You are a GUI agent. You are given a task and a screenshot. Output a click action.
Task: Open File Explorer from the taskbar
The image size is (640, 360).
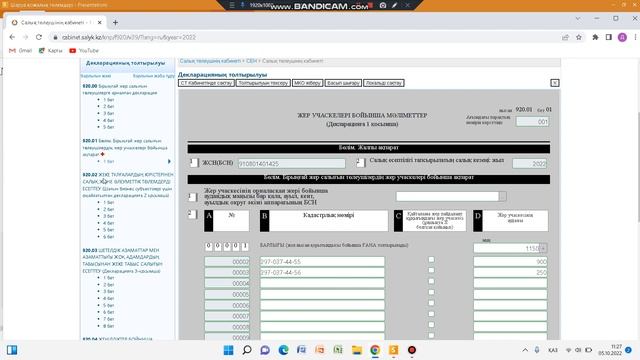(357, 350)
